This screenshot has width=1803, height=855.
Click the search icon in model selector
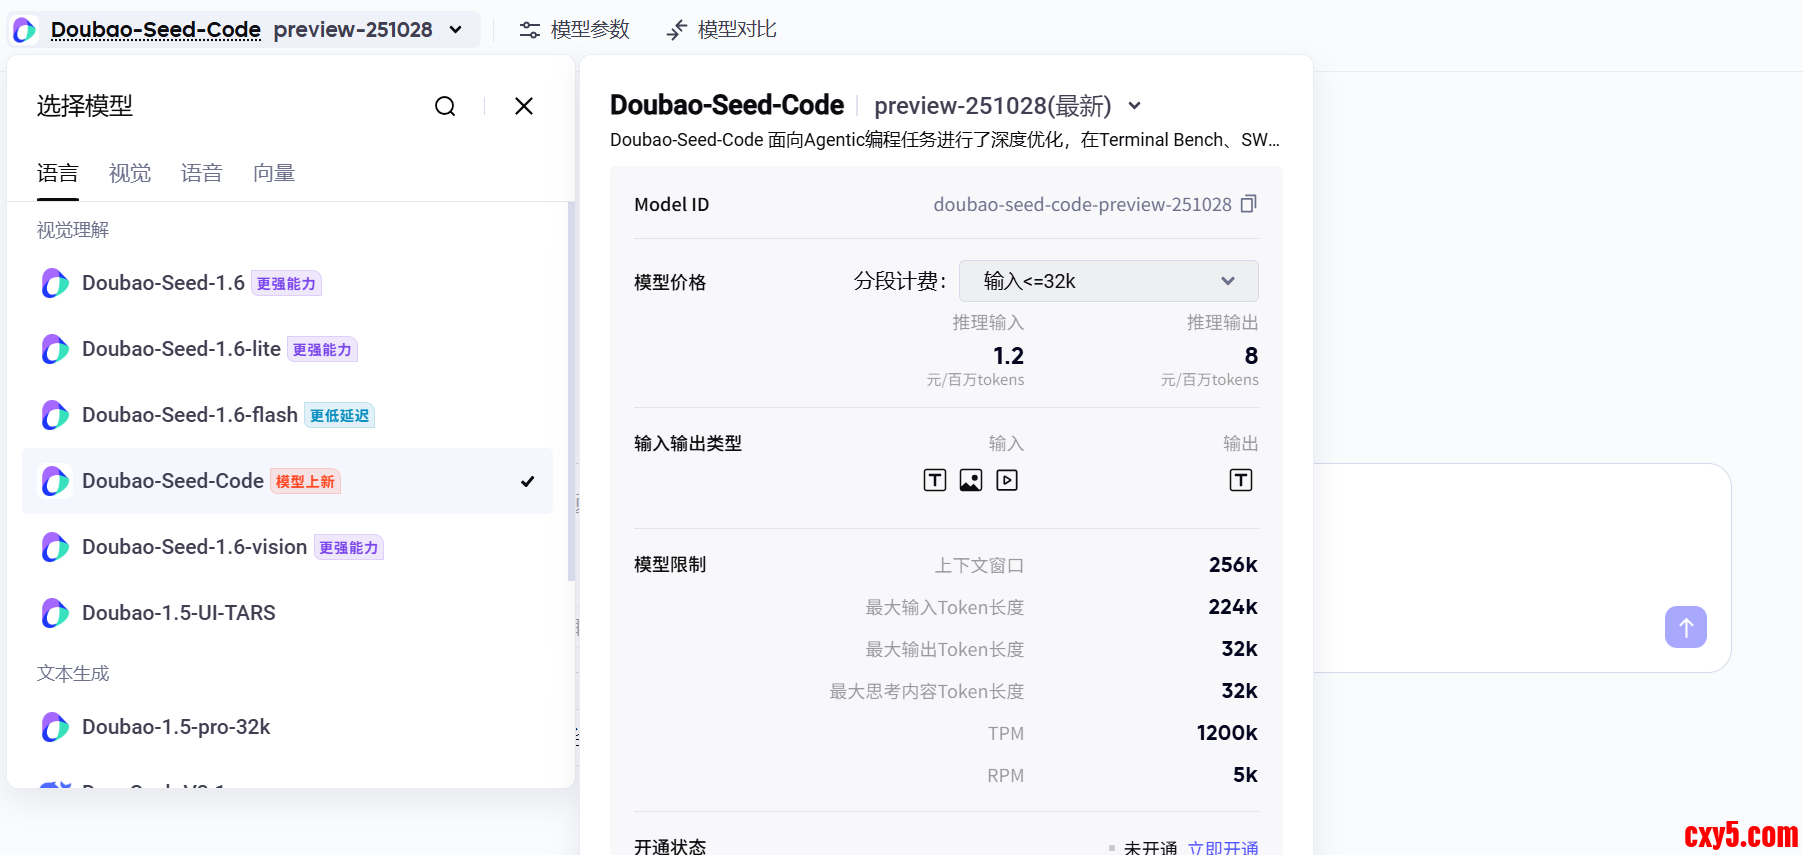coord(445,106)
